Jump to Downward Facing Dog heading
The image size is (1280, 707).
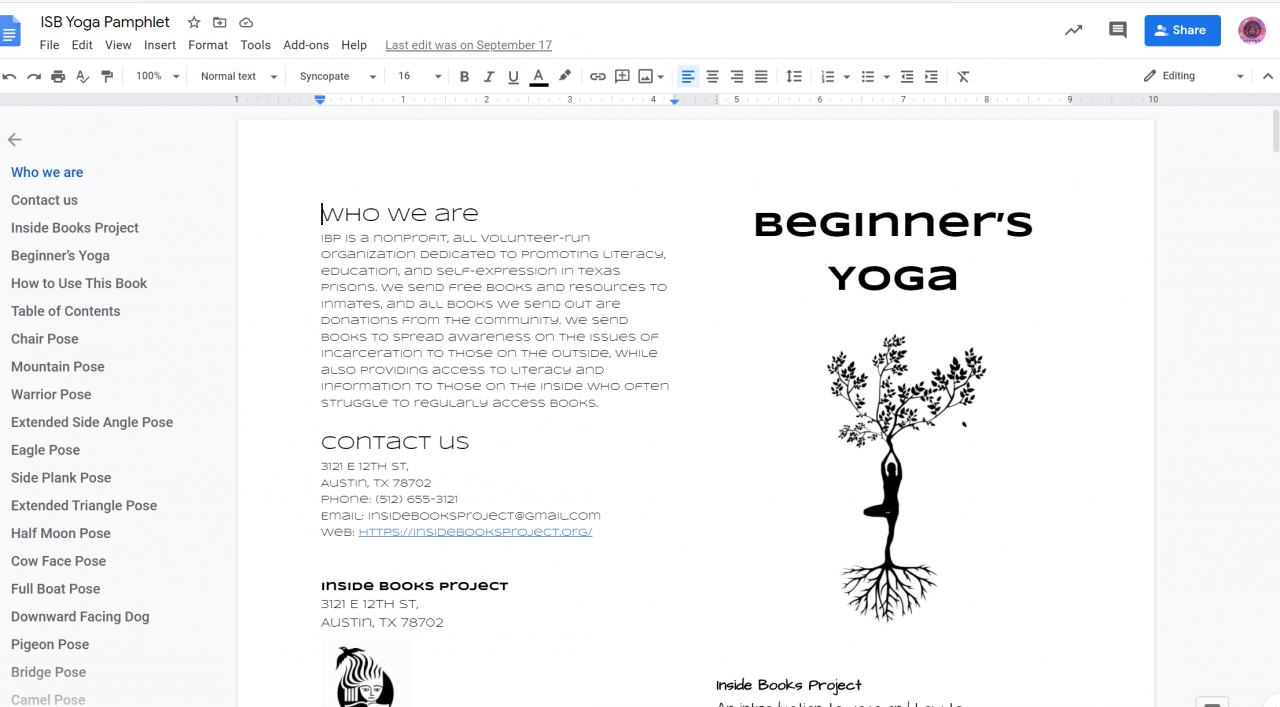80,616
